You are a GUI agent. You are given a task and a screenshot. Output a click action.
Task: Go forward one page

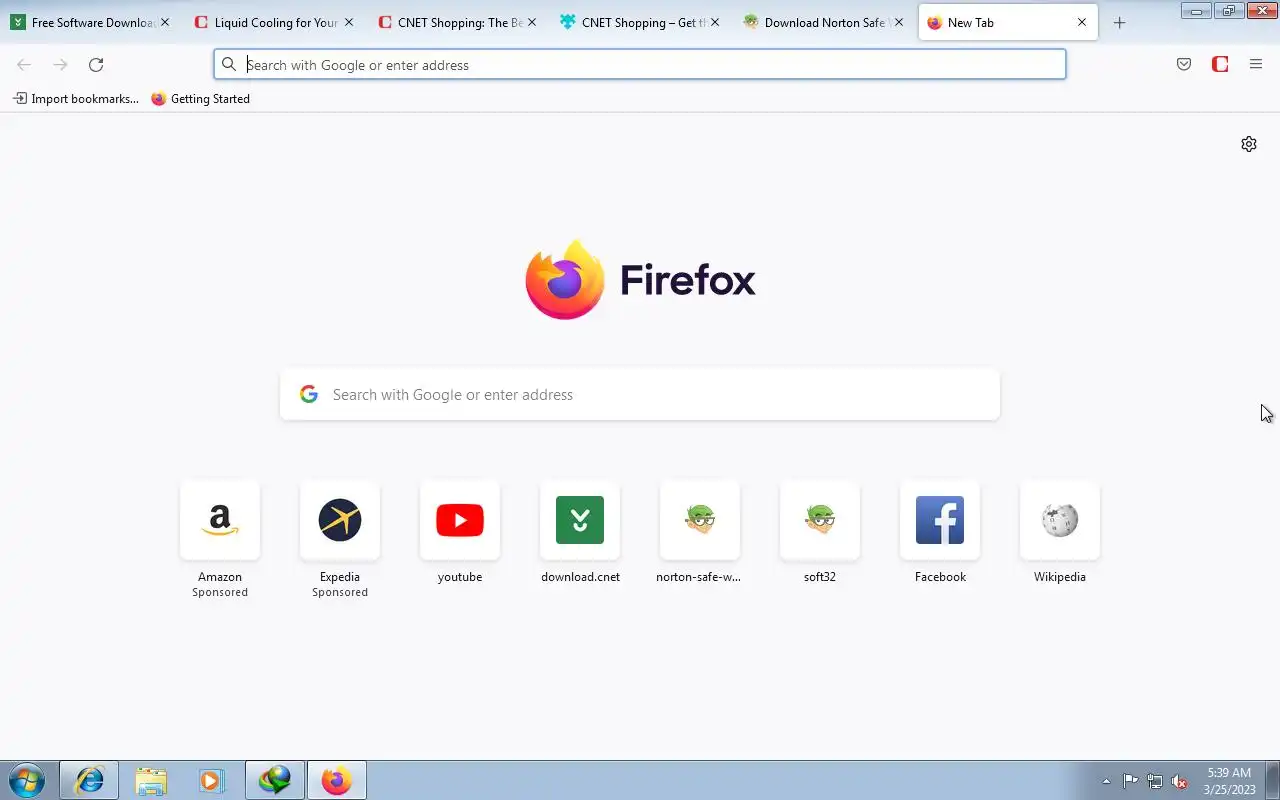coord(60,64)
